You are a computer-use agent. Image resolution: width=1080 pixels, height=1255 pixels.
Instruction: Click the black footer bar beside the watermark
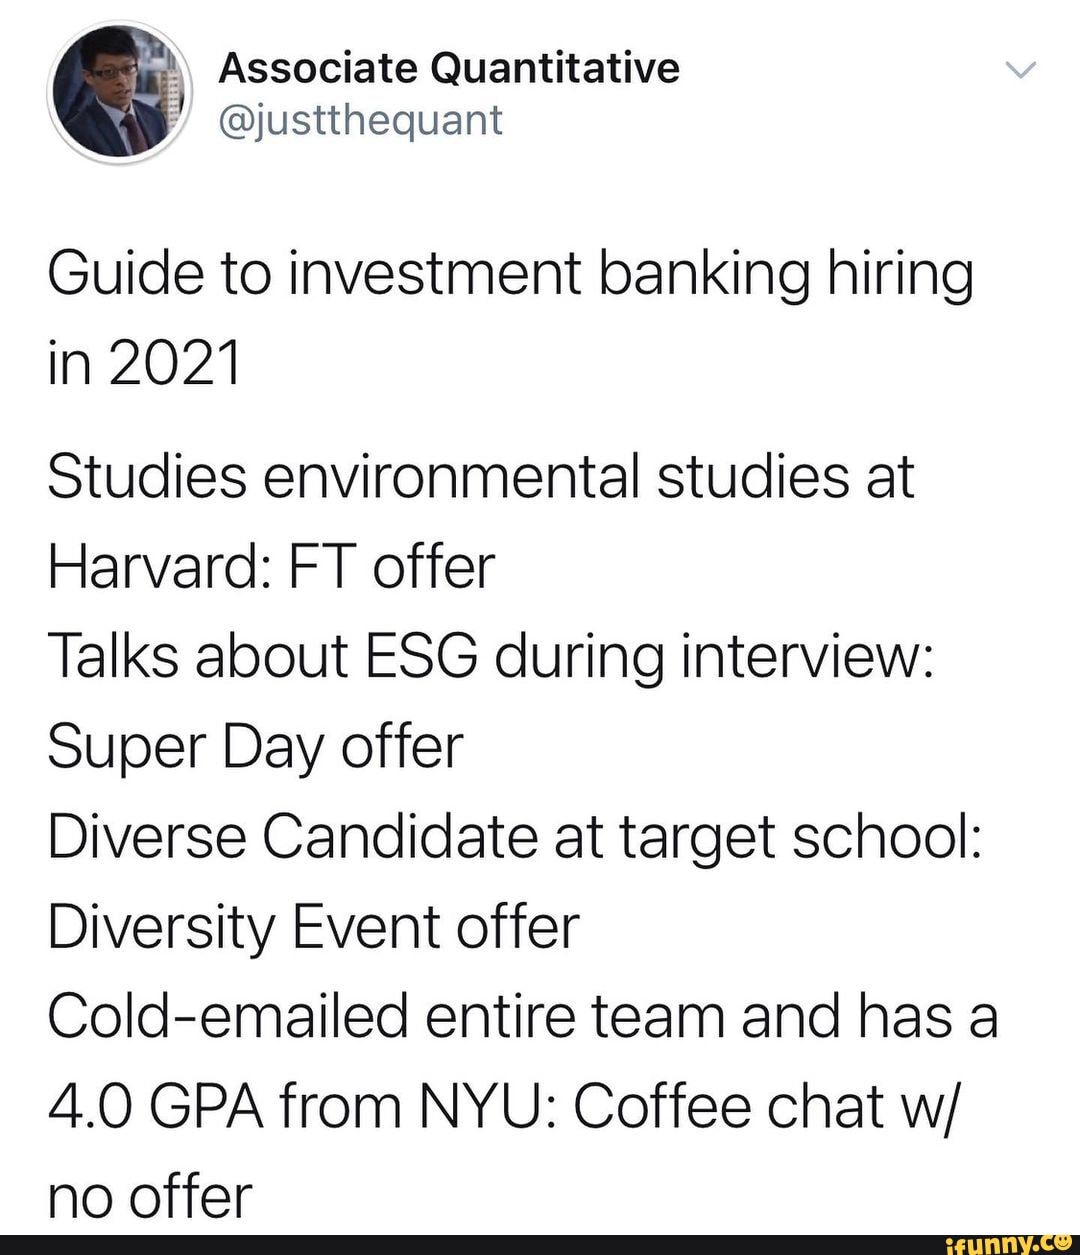[x=450, y=1244]
